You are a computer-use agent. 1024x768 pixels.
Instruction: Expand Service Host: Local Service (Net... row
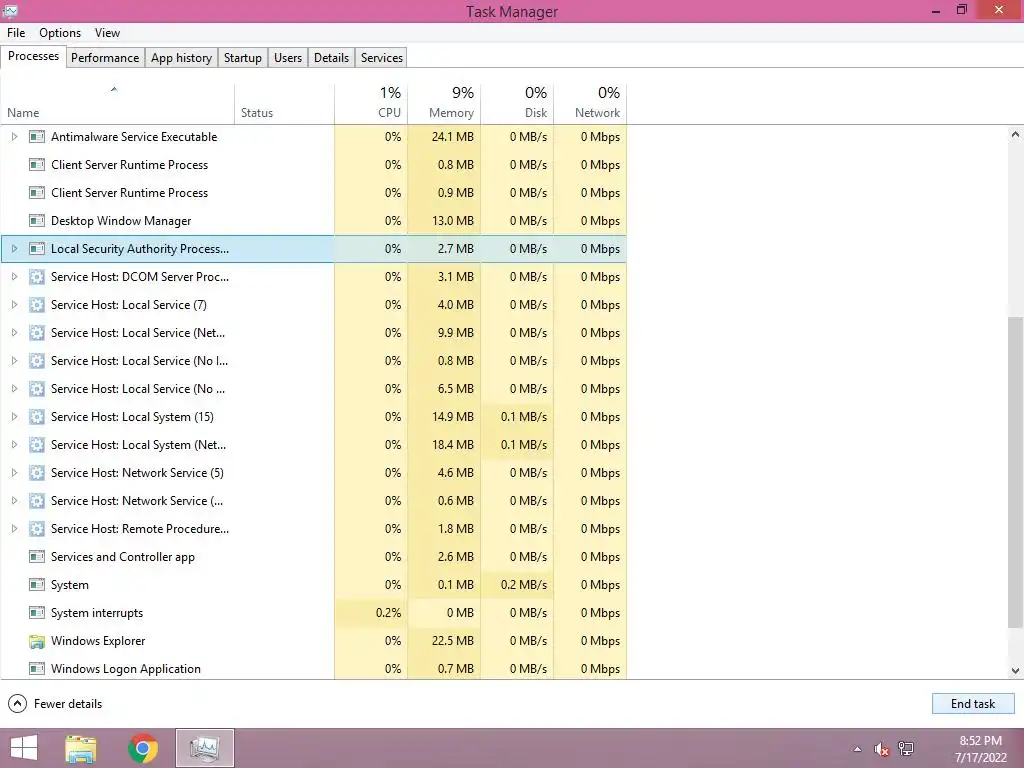pyautogui.click(x=14, y=333)
